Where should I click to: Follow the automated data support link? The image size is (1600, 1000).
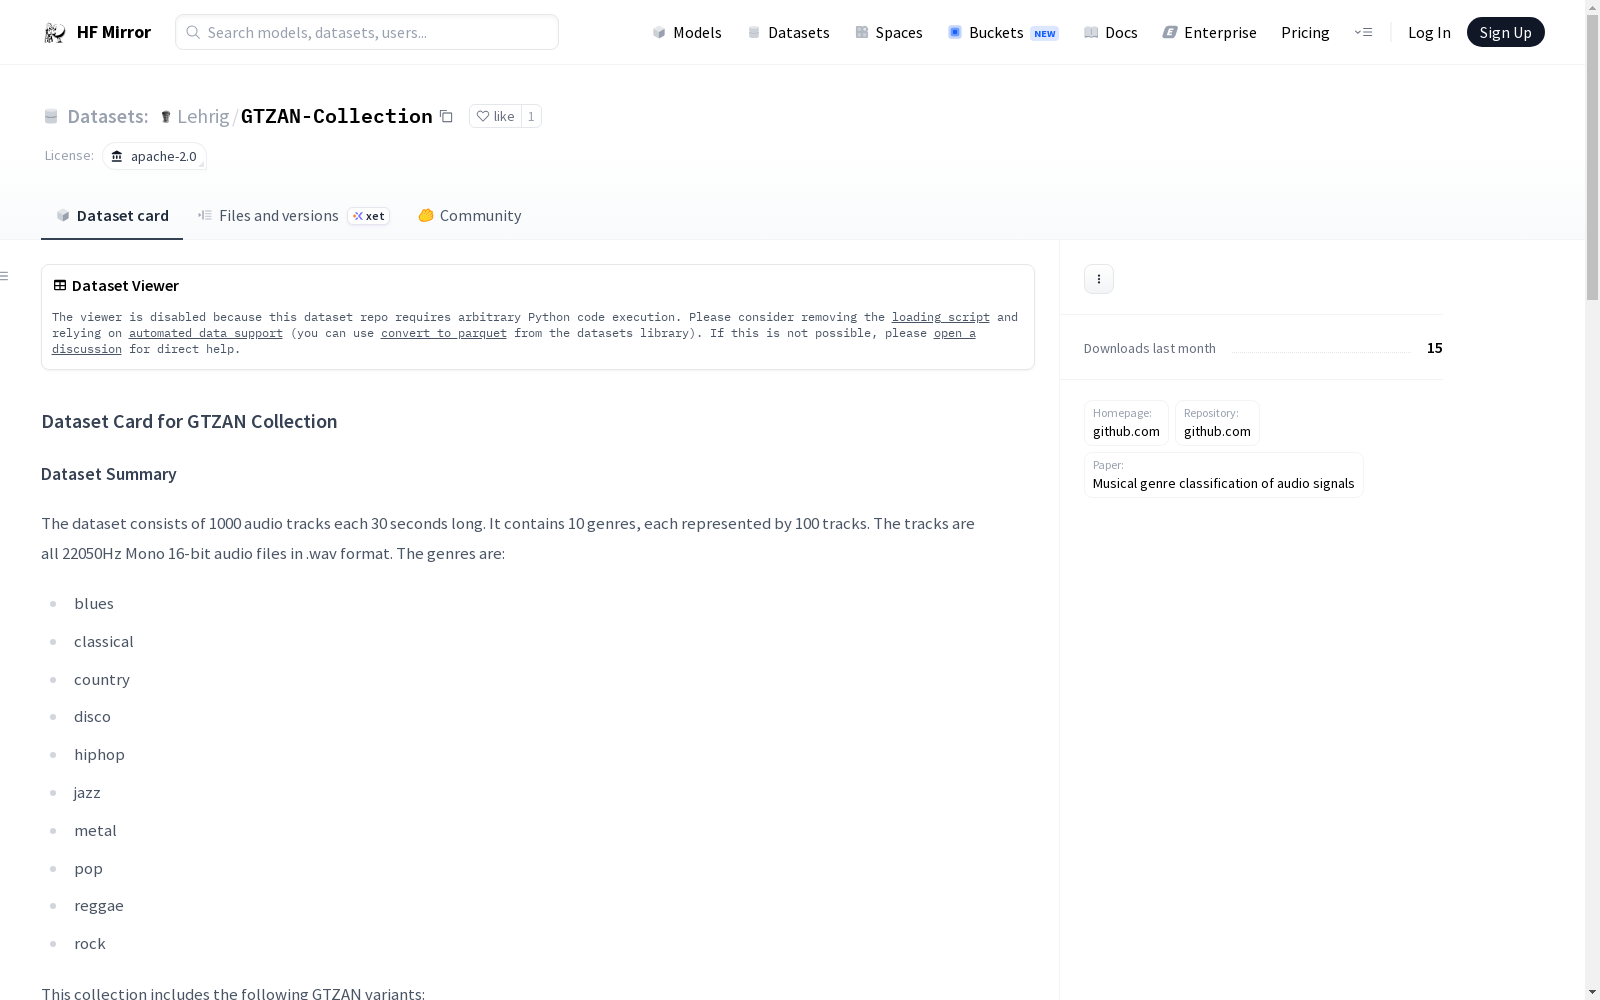(x=206, y=333)
